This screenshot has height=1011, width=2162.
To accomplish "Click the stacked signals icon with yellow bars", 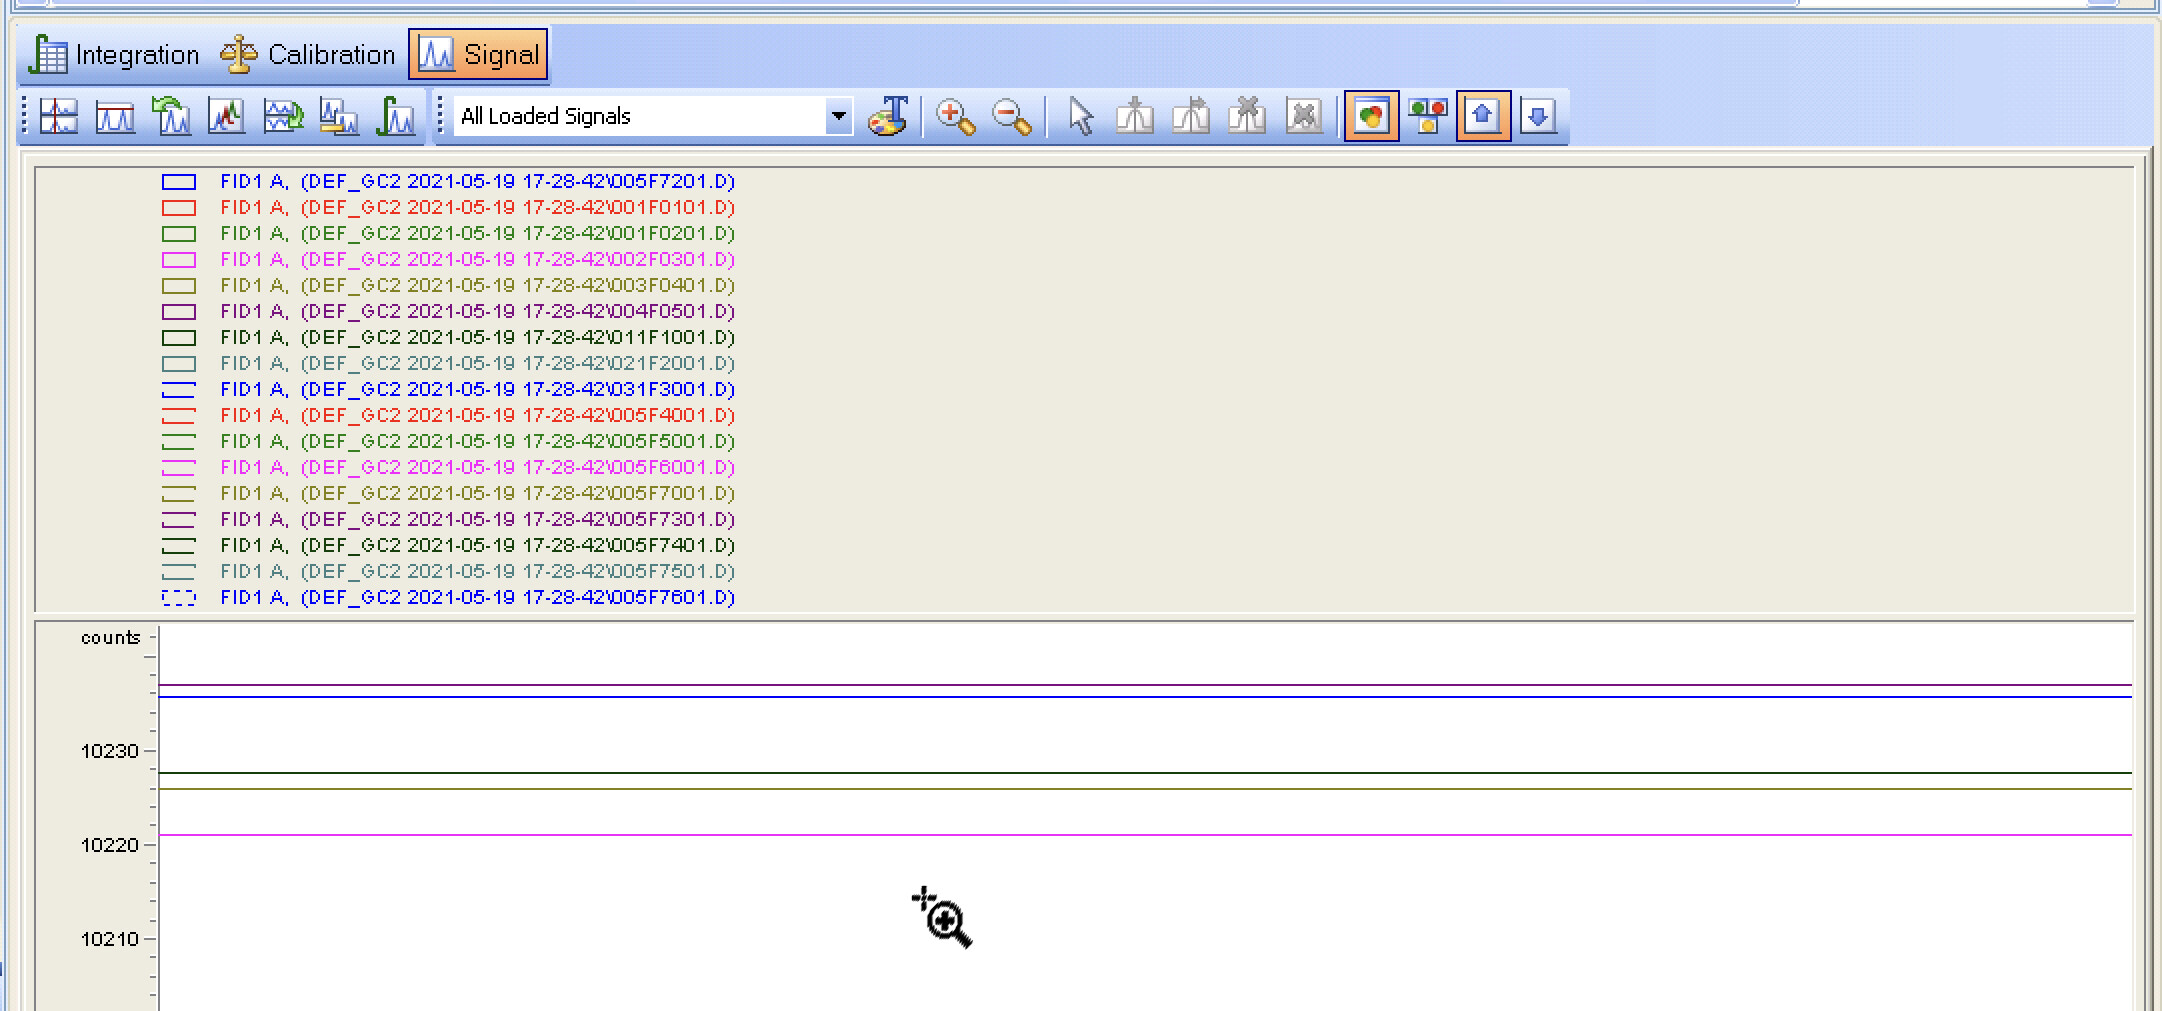I will point(339,116).
